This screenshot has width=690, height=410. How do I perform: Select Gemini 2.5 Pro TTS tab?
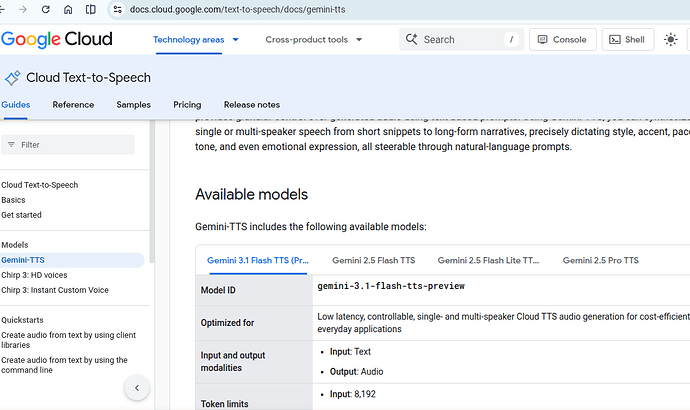click(x=600, y=260)
